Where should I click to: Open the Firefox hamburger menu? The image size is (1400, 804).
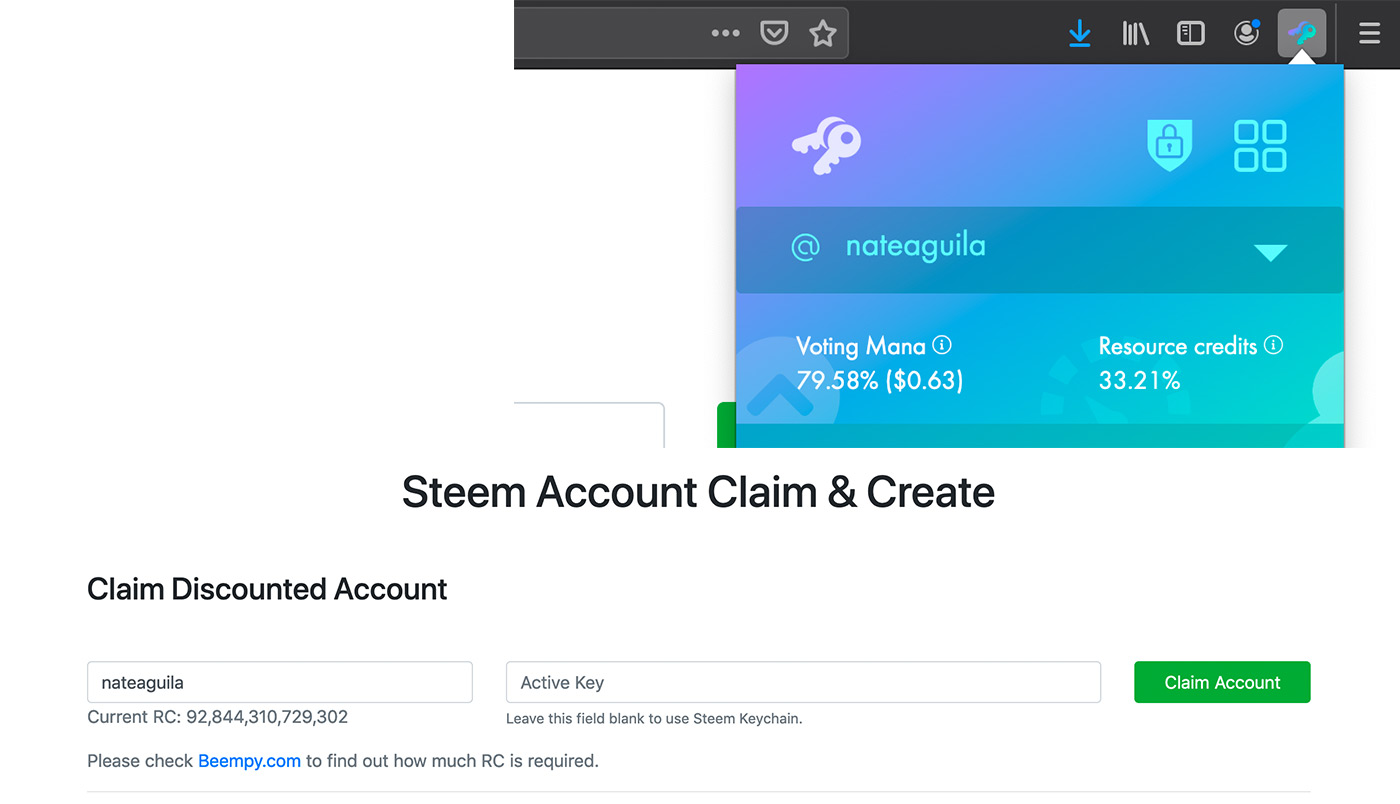coord(1369,33)
